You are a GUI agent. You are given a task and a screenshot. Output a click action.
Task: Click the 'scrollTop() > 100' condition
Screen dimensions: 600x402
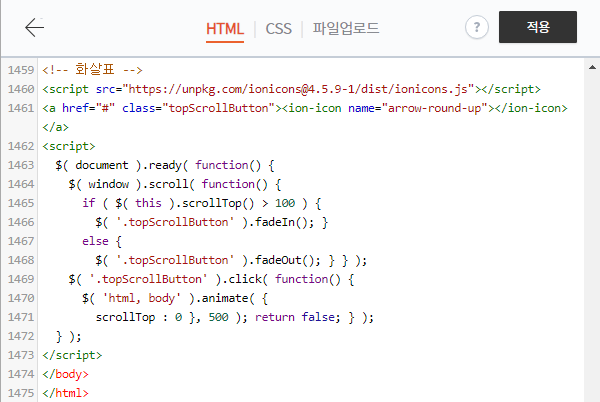pyautogui.click(x=238, y=203)
